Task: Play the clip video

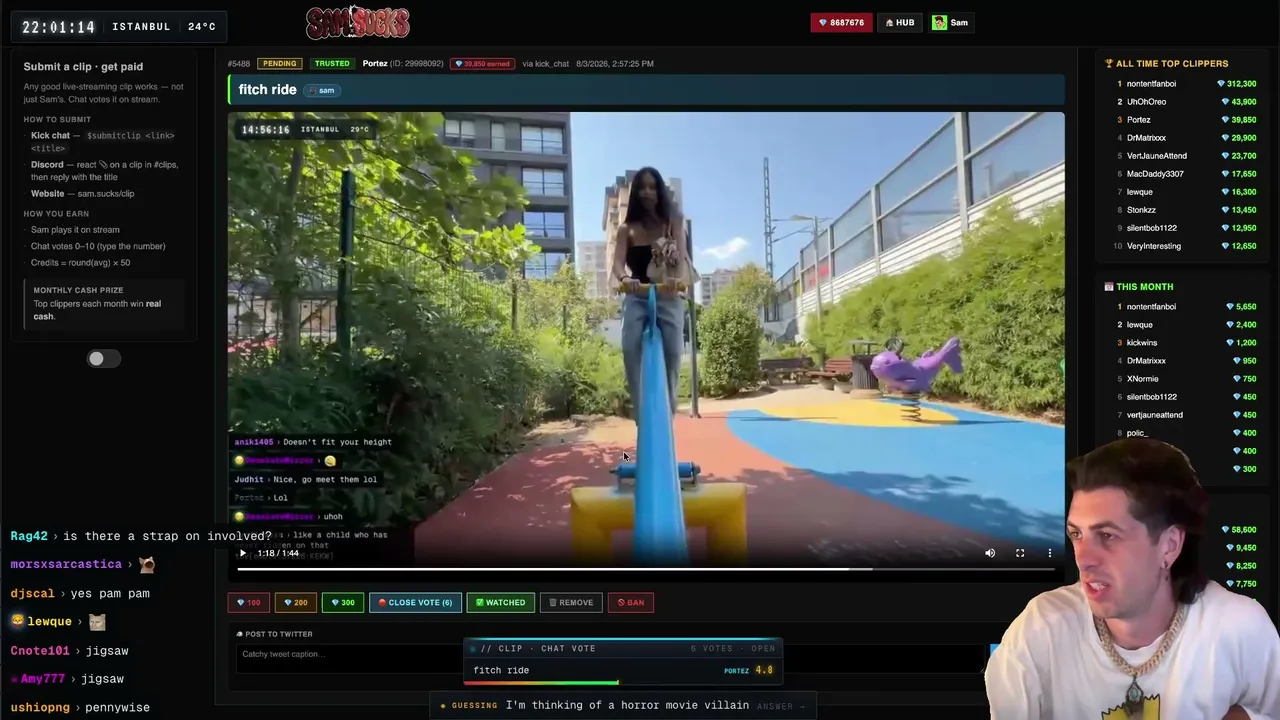Action: click(x=242, y=553)
